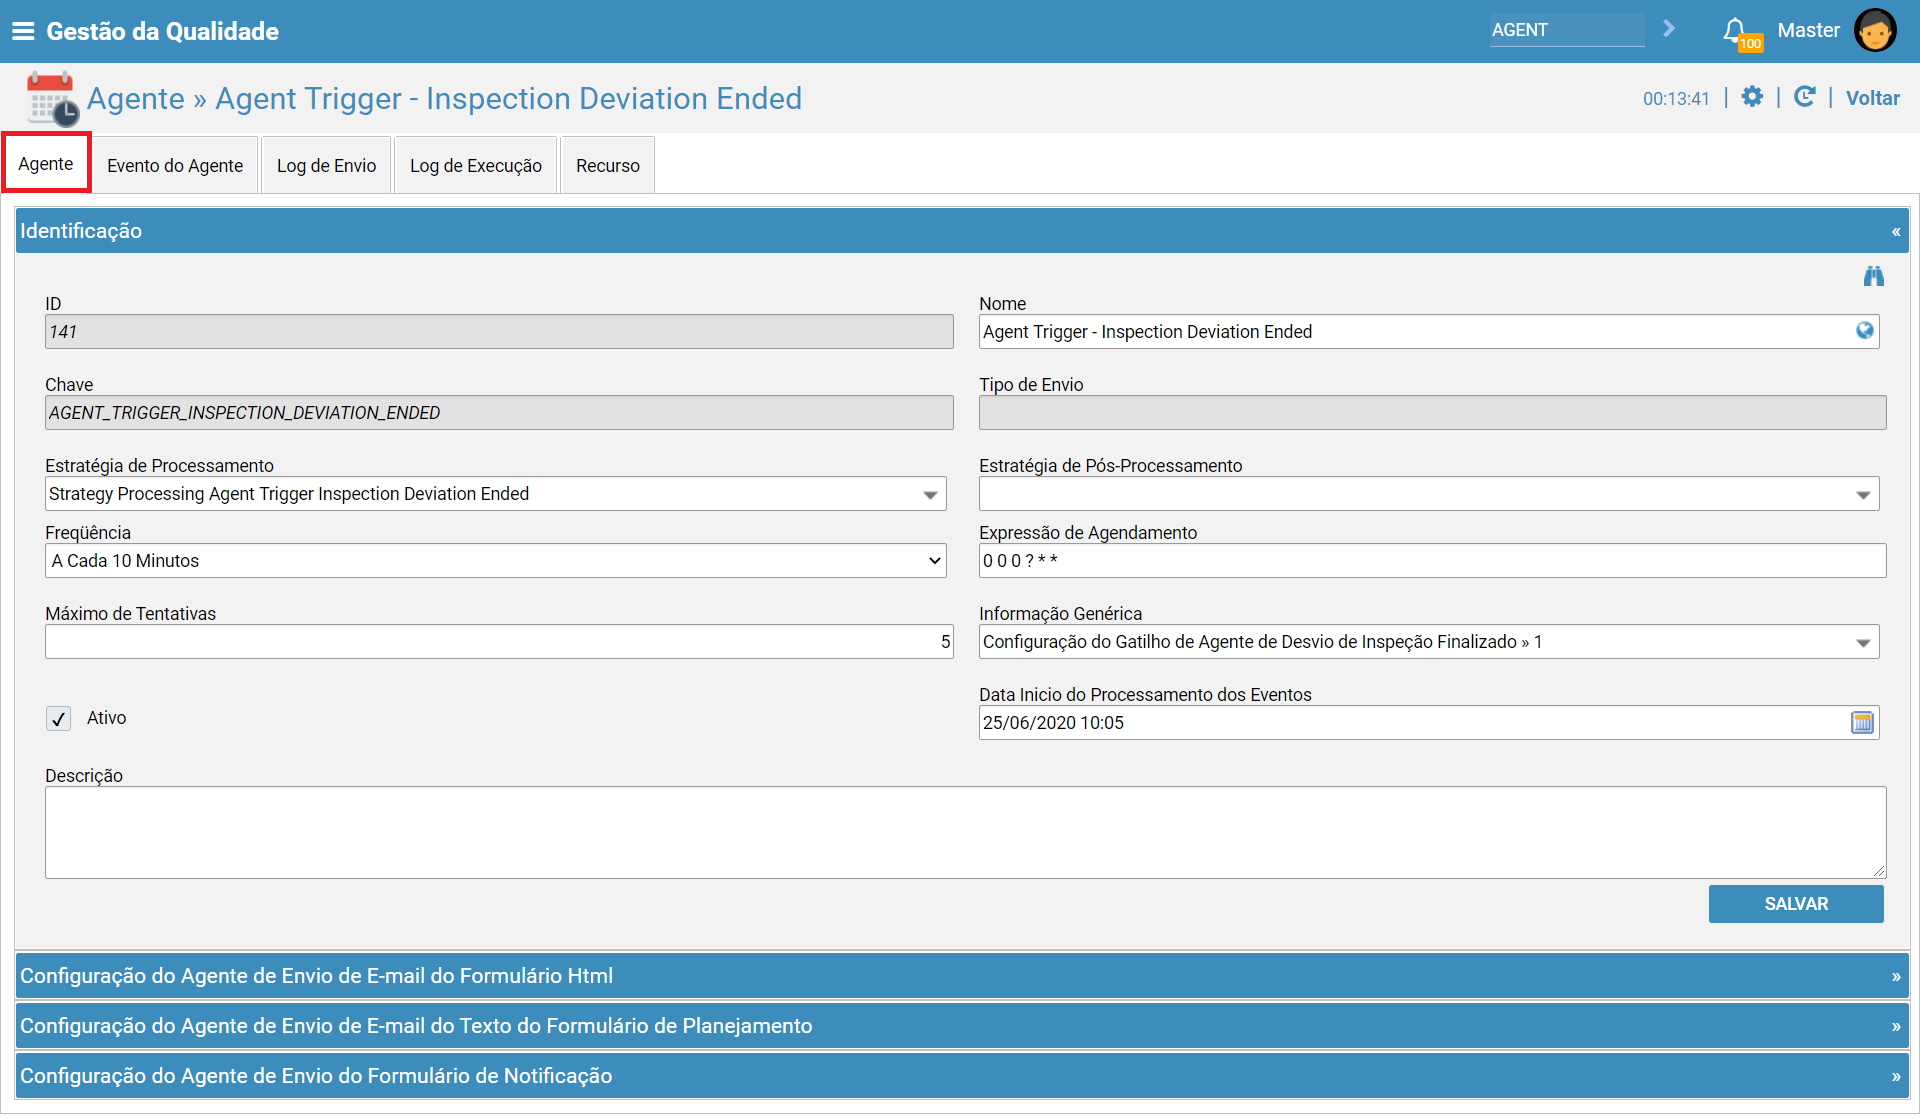Open the Master user avatar
The image size is (1920, 1119).
click(x=1875, y=30)
